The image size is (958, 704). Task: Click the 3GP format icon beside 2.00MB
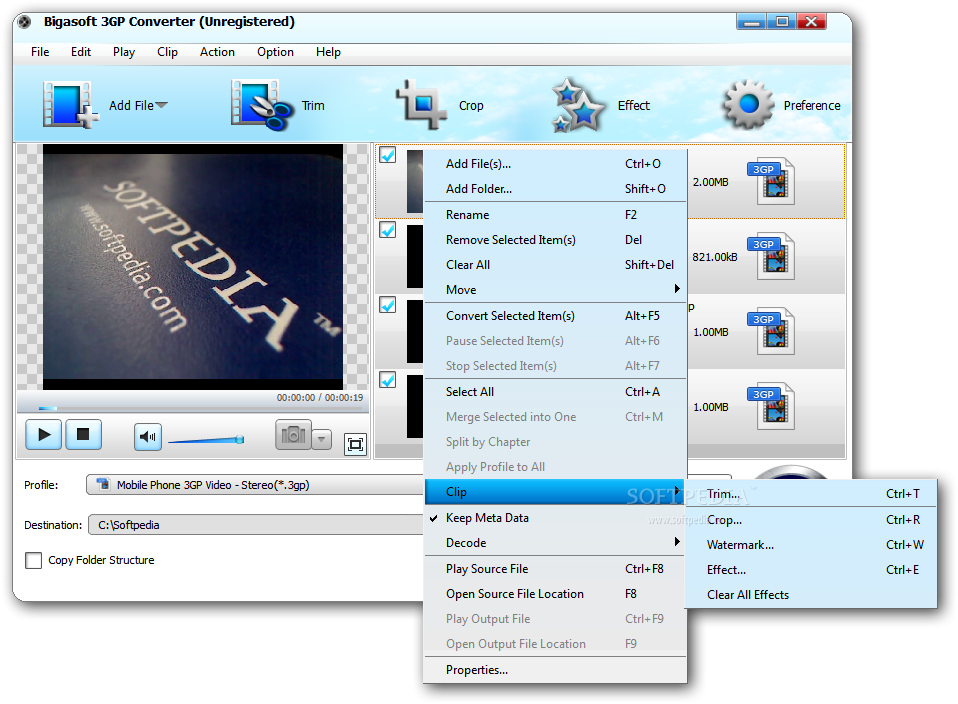click(772, 182)
